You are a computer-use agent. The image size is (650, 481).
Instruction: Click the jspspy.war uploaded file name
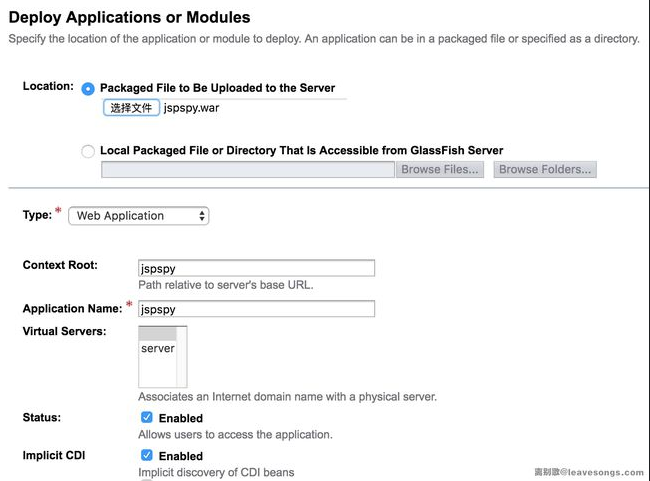point(194,107)
